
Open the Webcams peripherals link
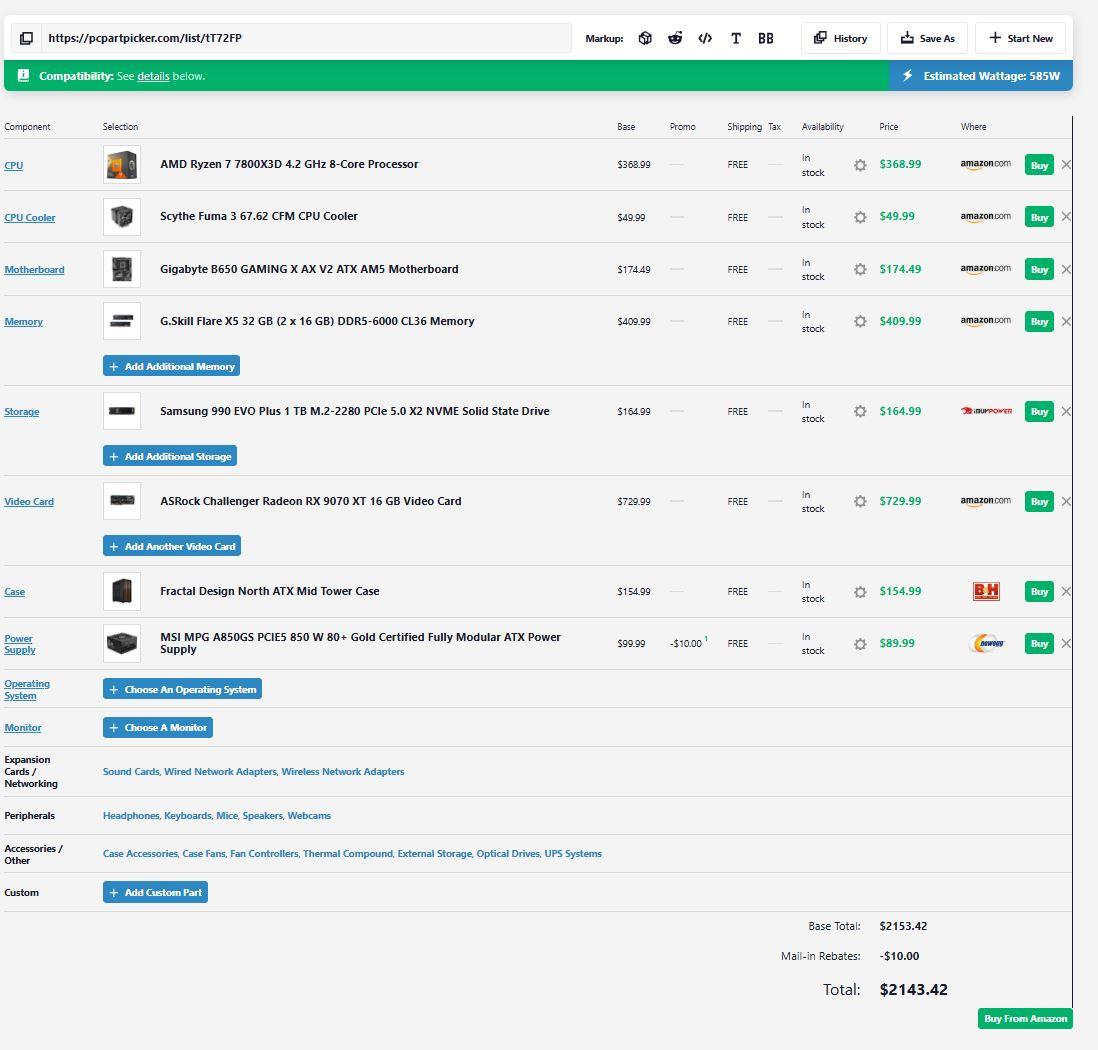point(309,815)
